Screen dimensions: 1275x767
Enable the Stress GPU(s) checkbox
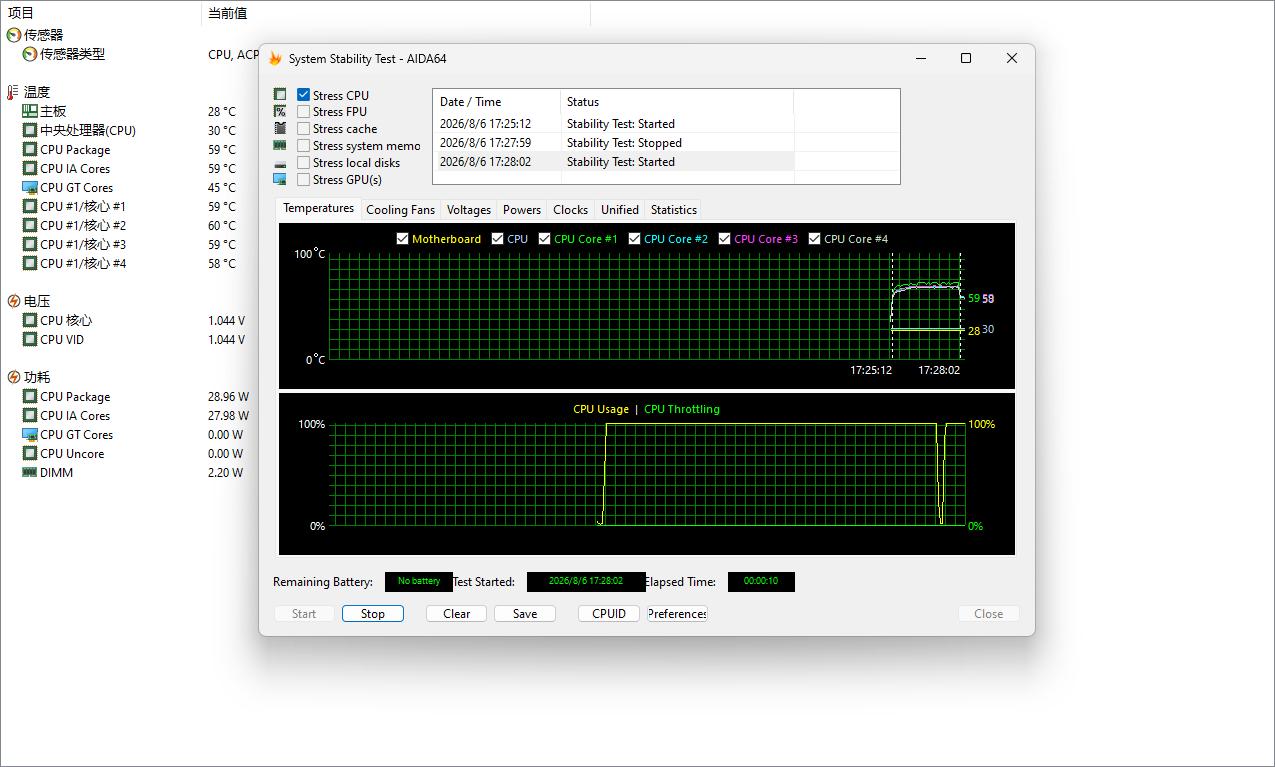pyautogui.click(x=303, y=180)
